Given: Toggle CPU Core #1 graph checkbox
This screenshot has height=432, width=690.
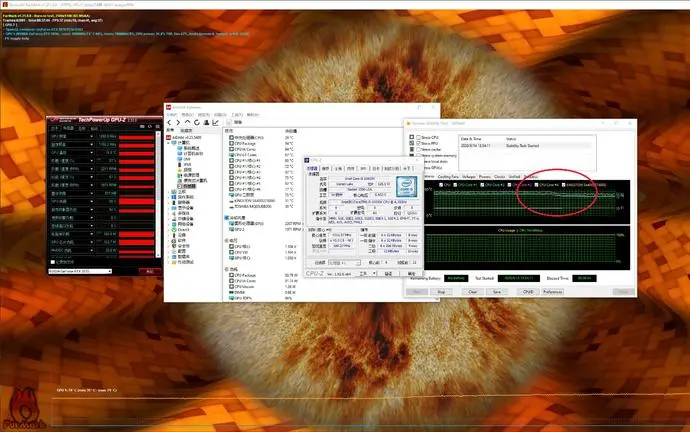Looking at the screenshot, I should pyautogui.click(x=455, y=185).
